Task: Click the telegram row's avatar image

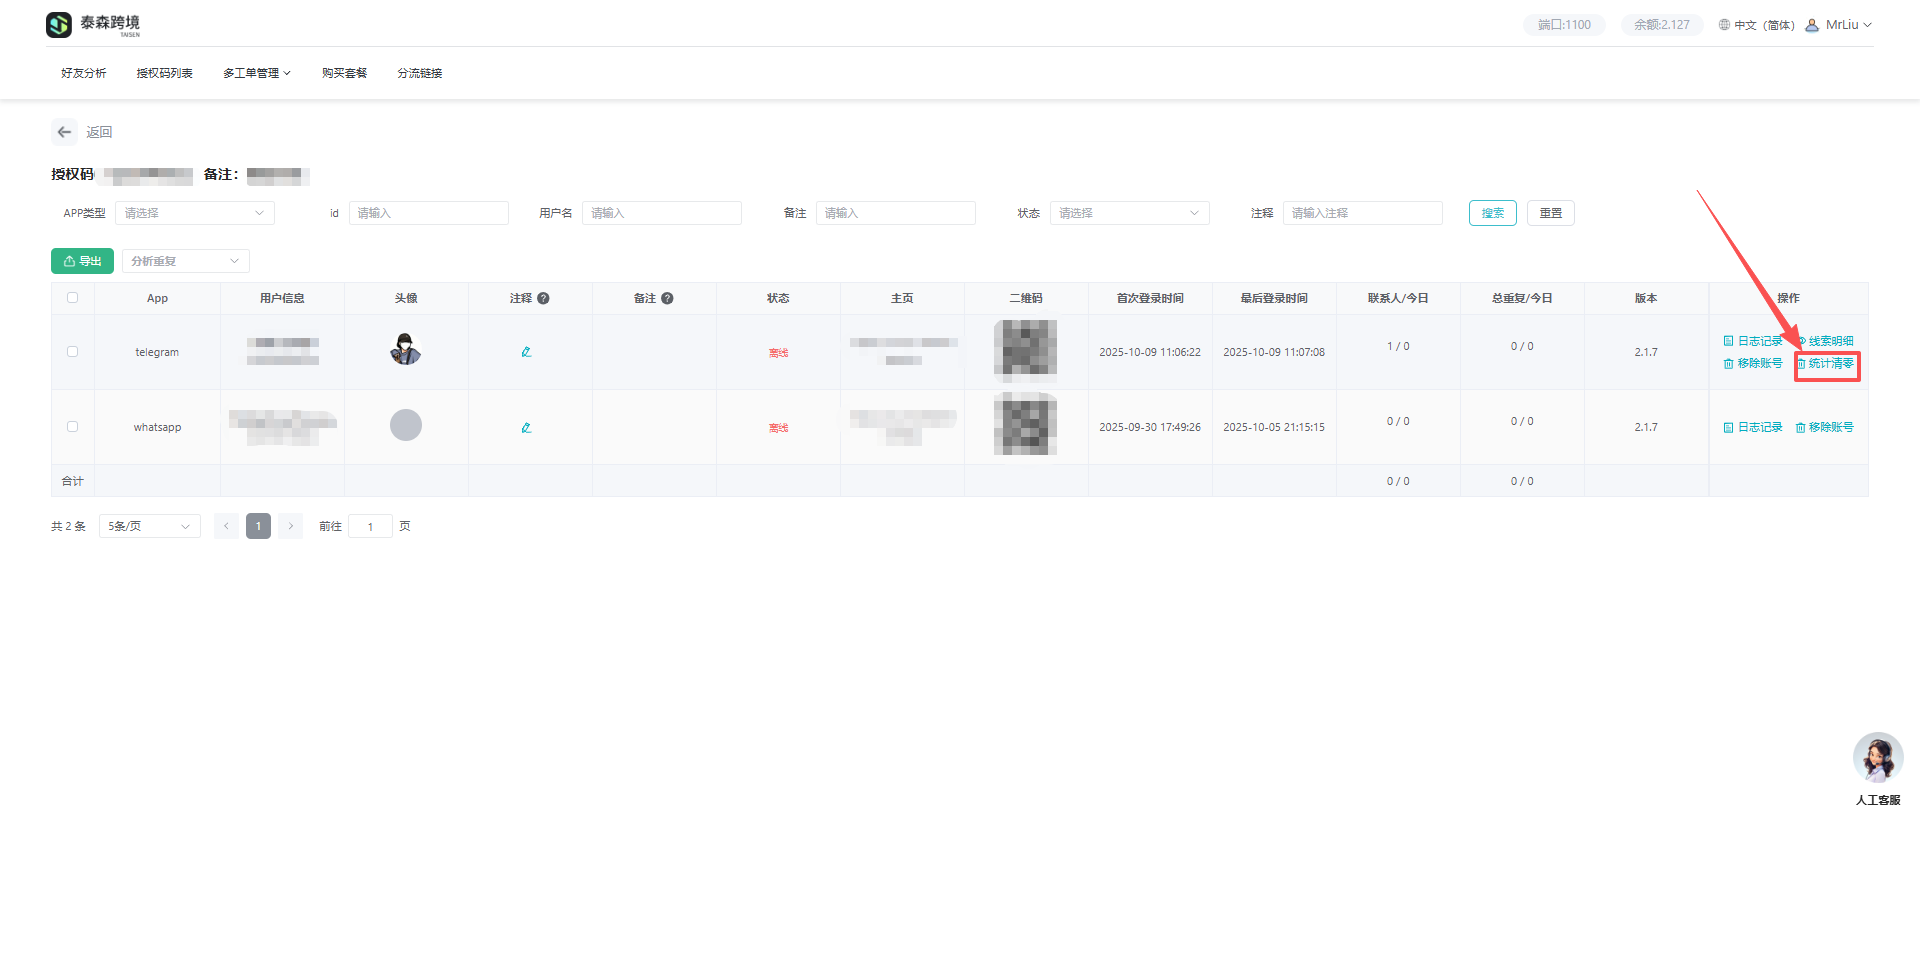Action: (405, 350)
